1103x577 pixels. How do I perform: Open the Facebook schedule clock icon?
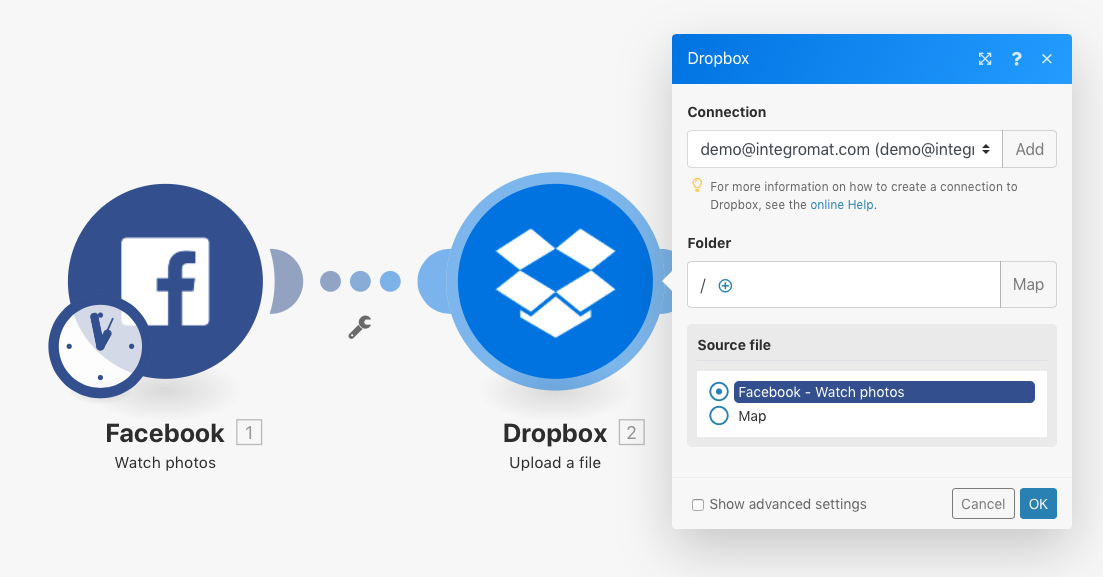[97, 347]
